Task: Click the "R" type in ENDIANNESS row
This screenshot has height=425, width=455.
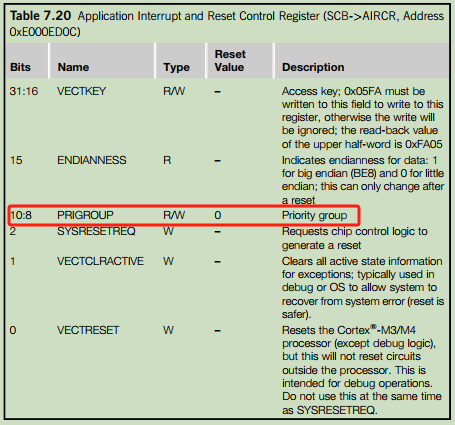Action: pyautogui.click(x=167, y=160)
